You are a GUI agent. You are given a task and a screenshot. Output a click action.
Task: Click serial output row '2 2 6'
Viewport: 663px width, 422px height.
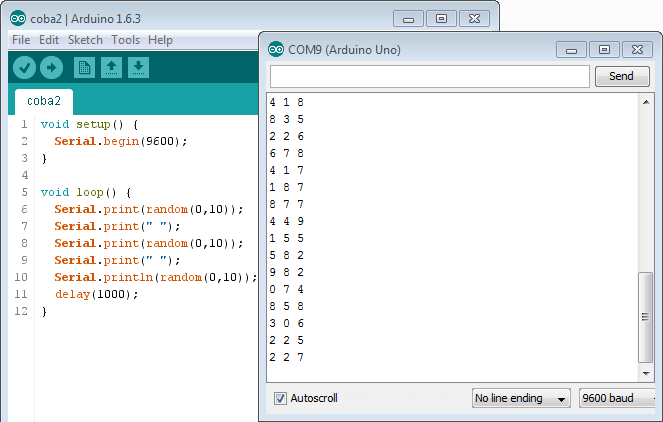pyautogui.click(x=287, y=136)
